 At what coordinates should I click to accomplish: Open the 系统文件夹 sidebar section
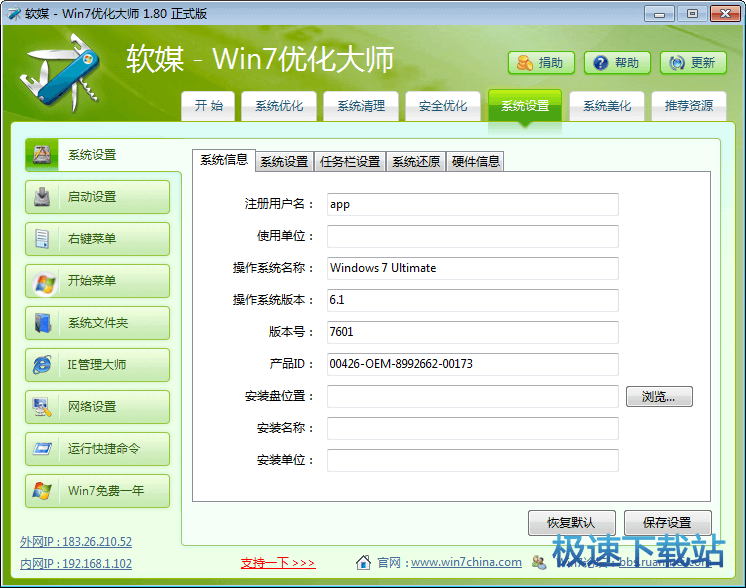tap(98, 323)
